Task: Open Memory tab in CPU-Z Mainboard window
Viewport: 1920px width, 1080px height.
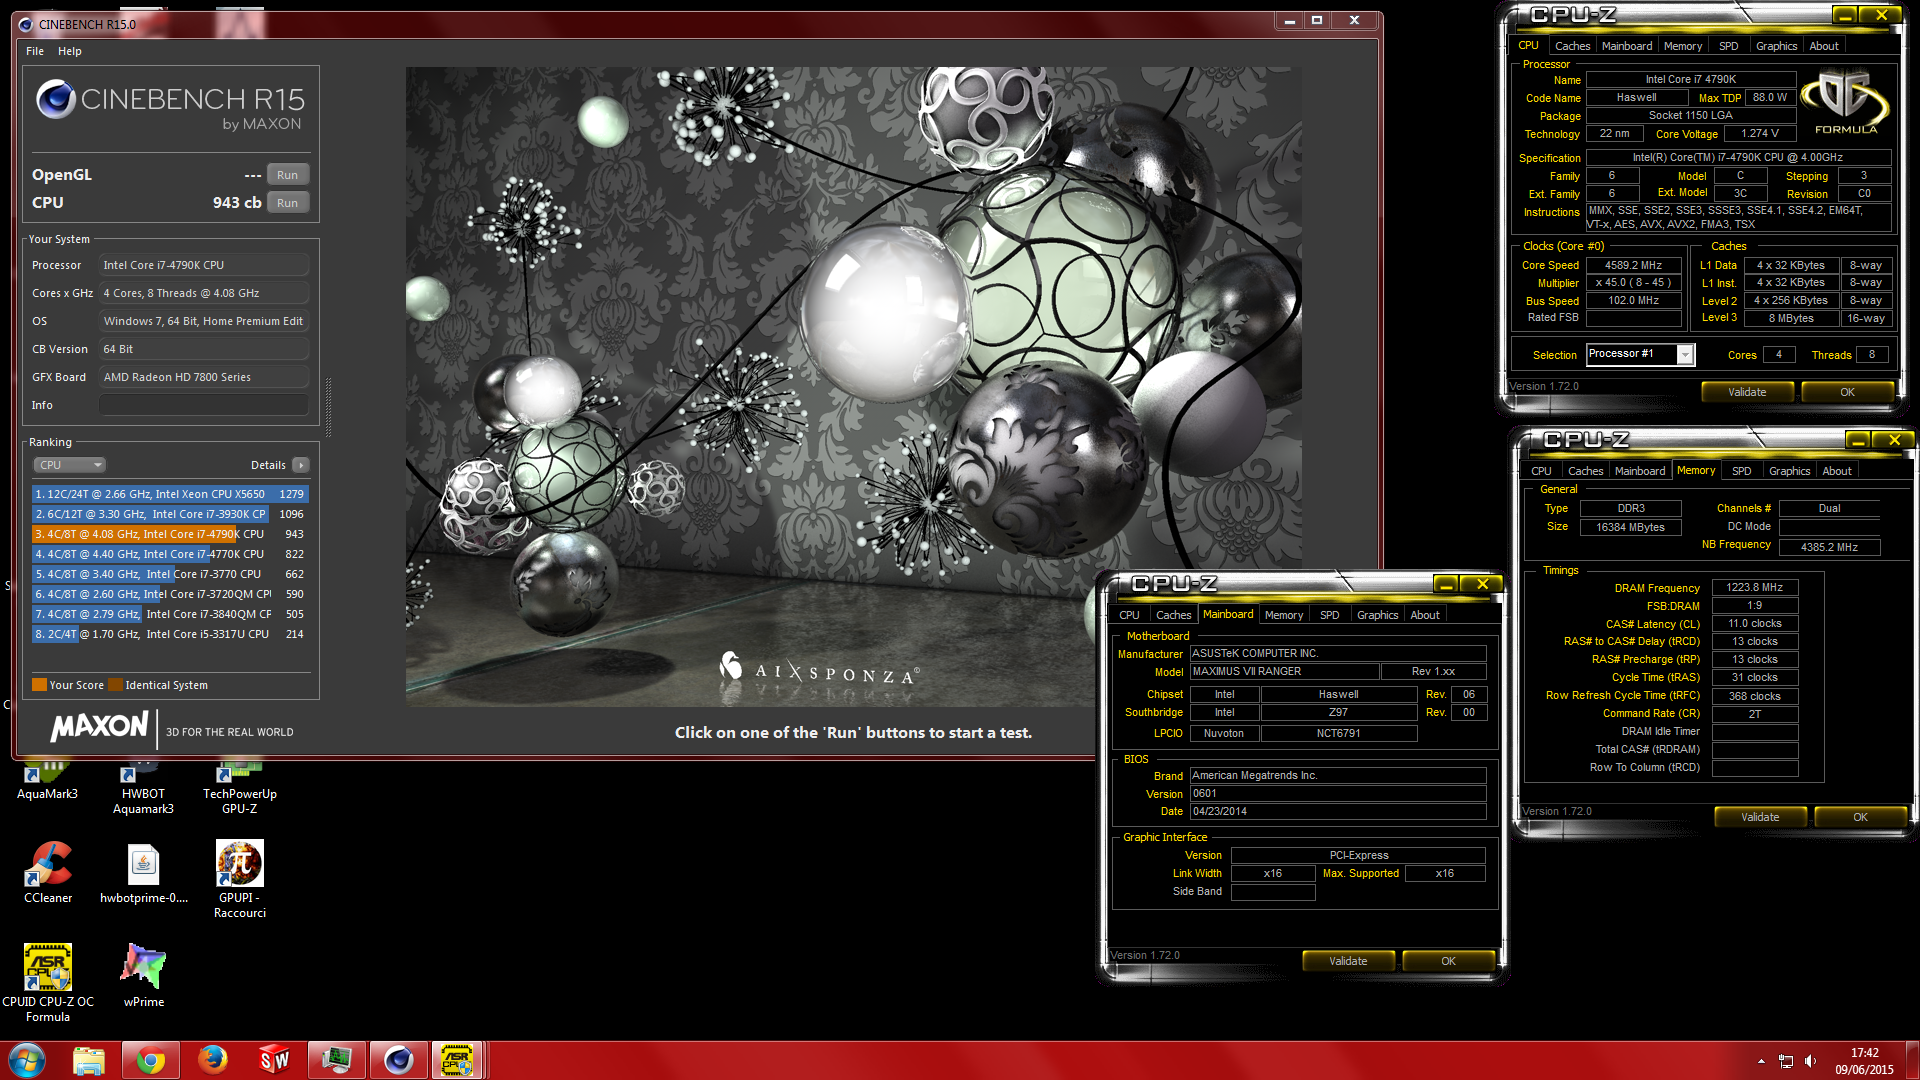Action: coord(1284,615)
